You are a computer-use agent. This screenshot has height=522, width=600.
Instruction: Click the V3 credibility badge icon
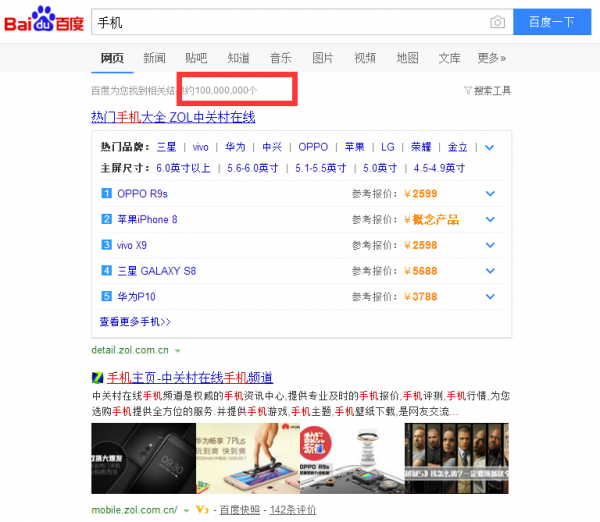point(201,510)
